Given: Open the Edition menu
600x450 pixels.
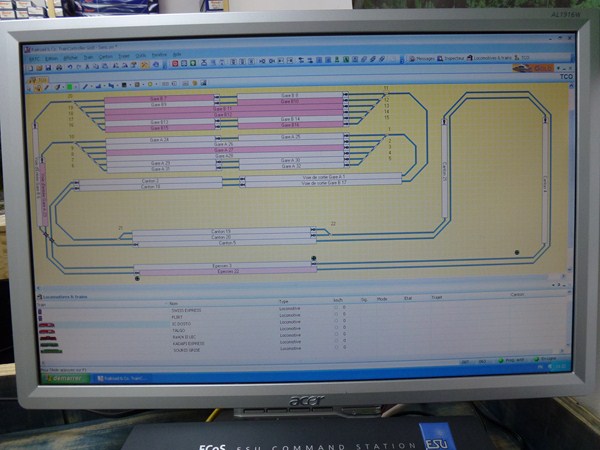Looking at the screenshot, I should pos(51,59).
